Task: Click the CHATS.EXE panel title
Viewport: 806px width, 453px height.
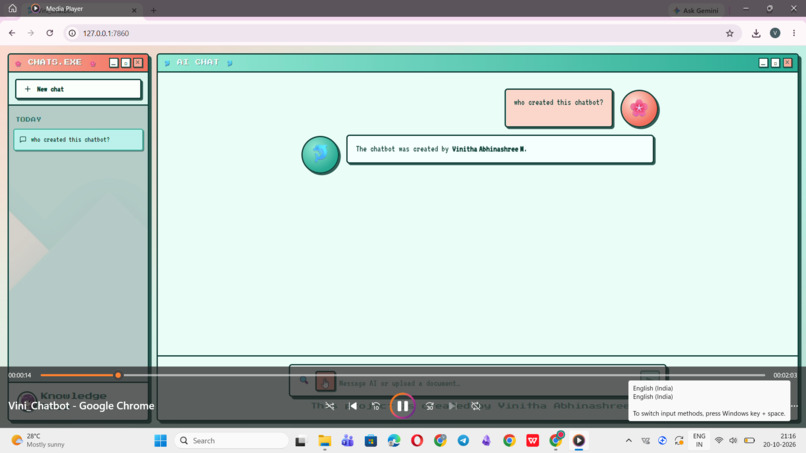Action: pyautogui.click(x=54, y=62)
